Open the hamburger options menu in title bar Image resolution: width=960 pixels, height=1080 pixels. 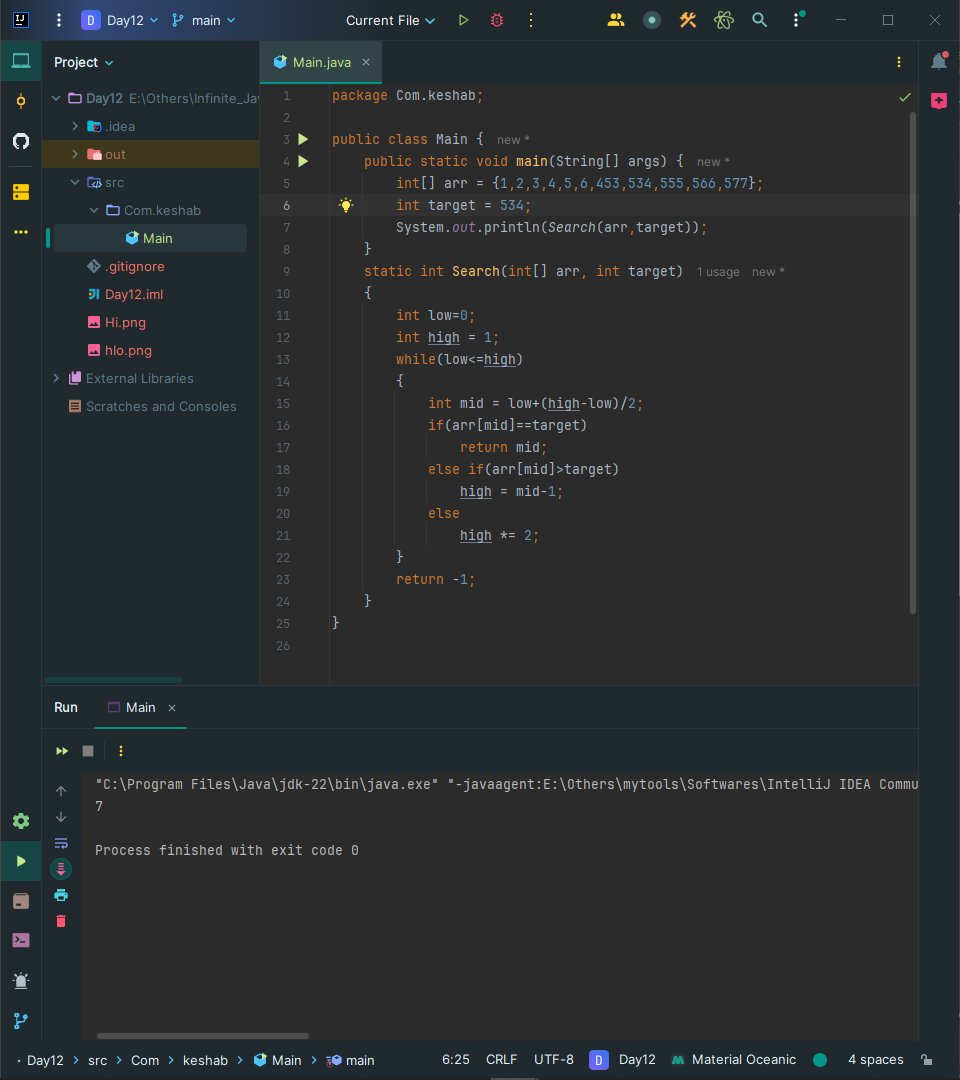coord(59,21)
